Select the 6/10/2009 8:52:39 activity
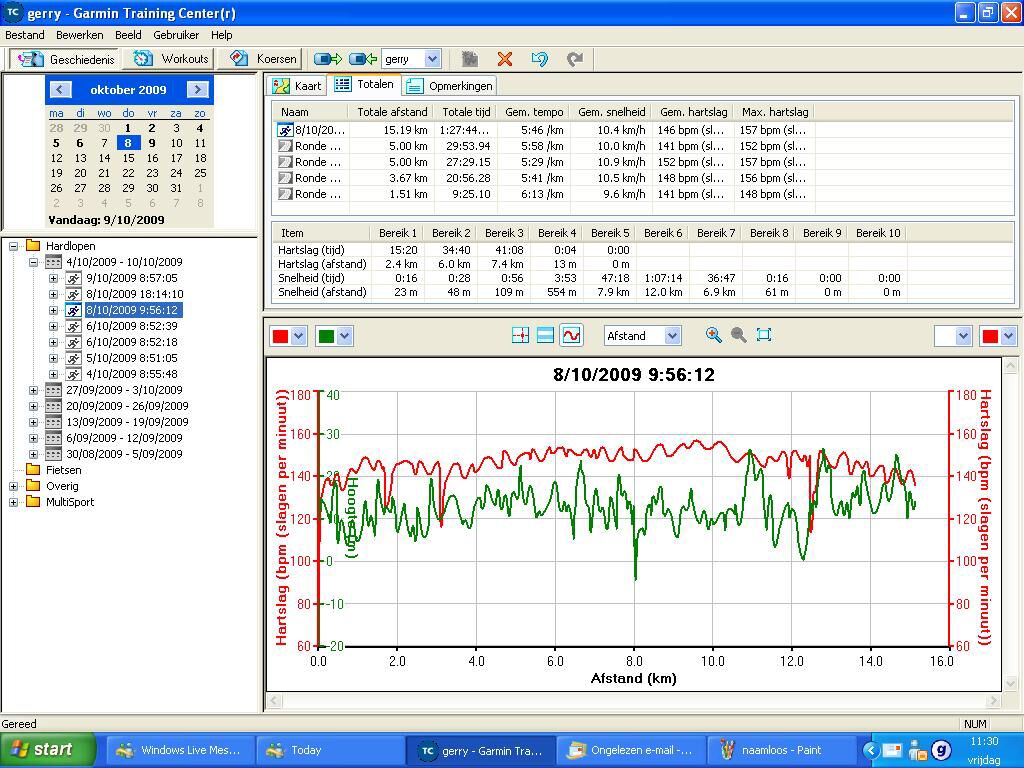Image resolution: width=1024 pixels, height=768 pixels. click(131, 326)
